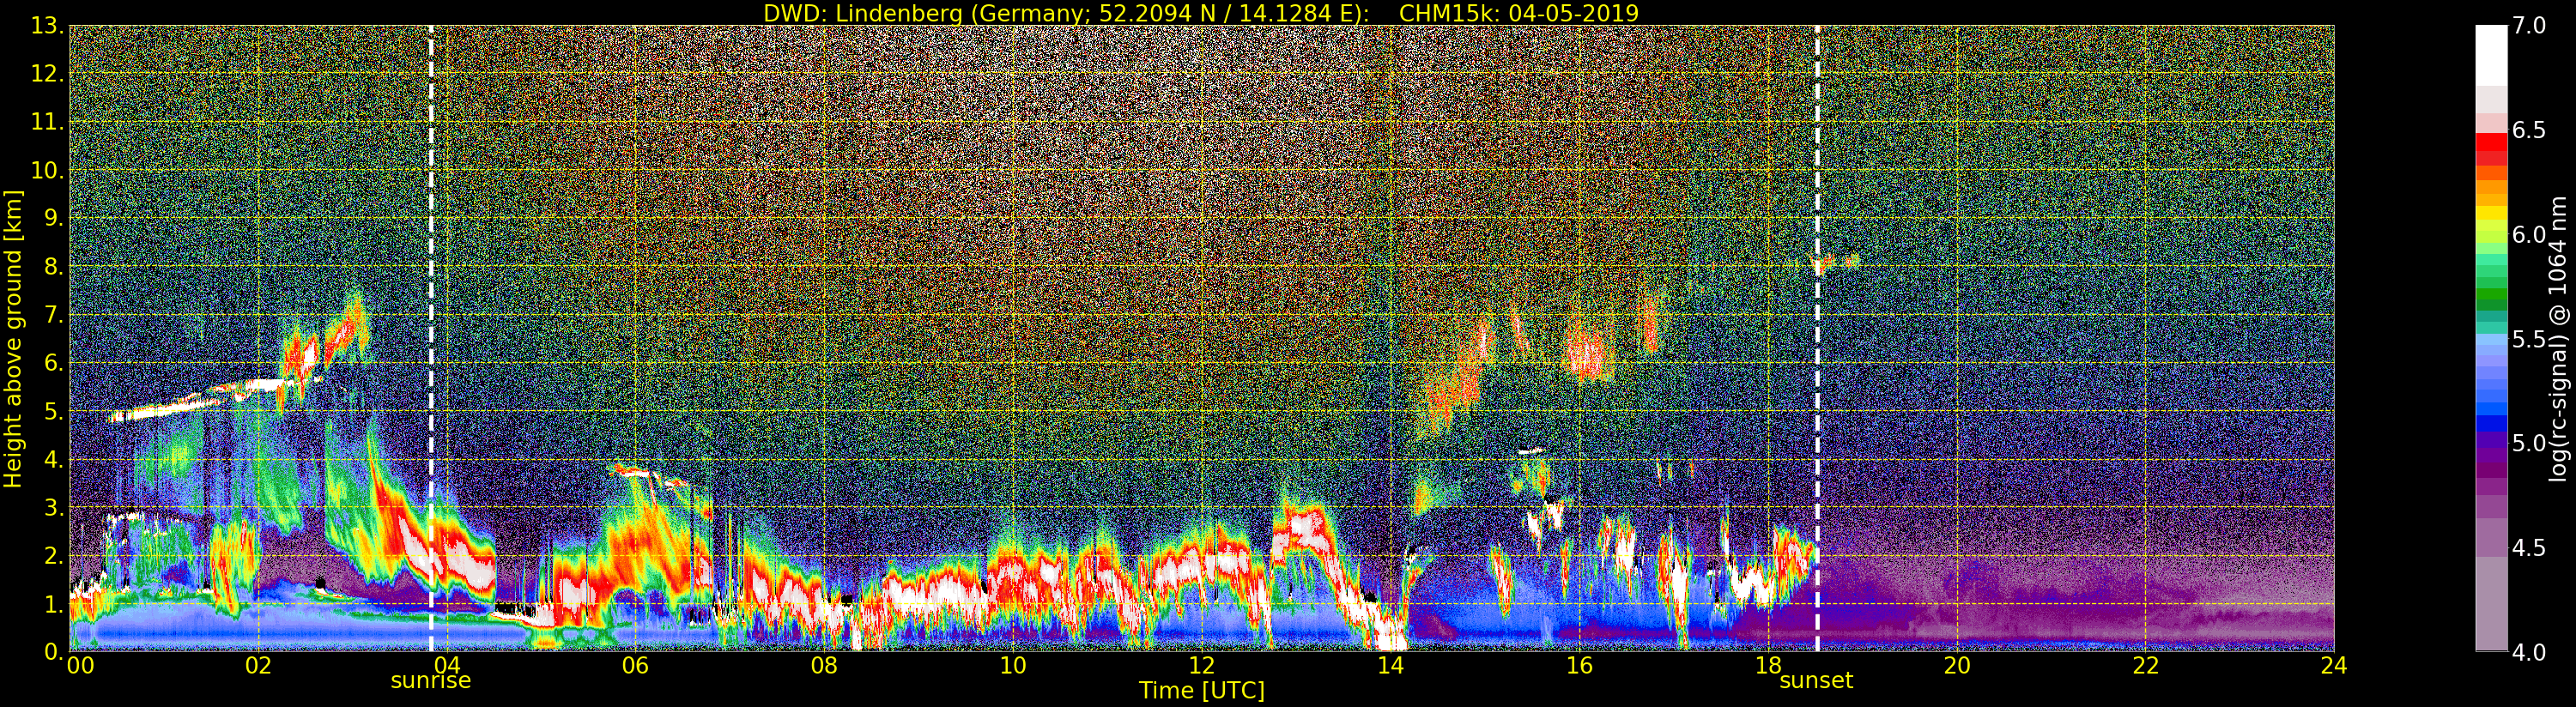Click the white dashed sunset marker line
The width and height of the screenshot is (2576, 707).
[x=1817, y=338]
